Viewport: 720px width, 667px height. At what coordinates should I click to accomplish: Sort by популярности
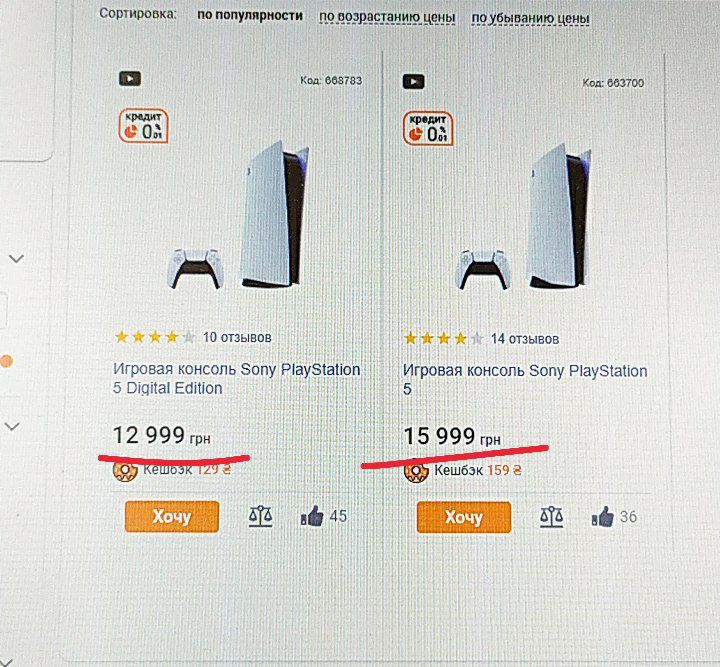pyautogui.click(x=250, y=15)
